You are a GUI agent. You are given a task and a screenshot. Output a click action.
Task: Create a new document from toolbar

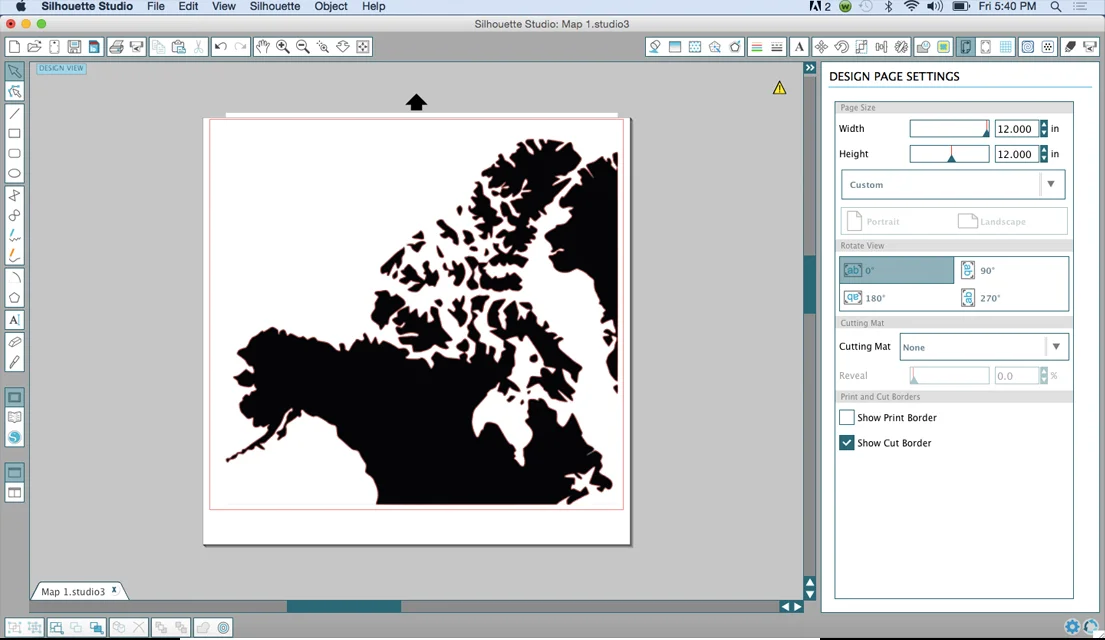(14, 47)
